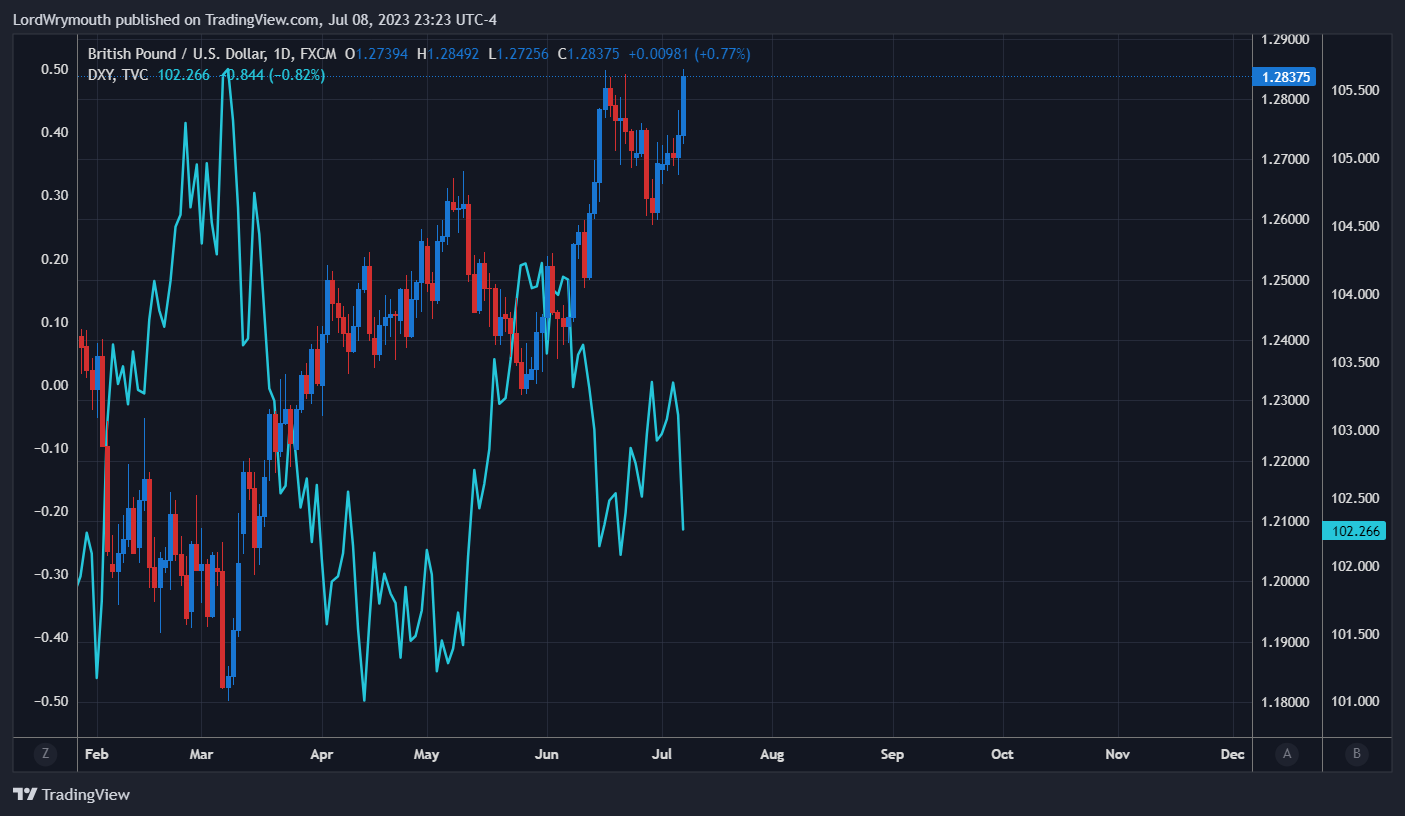Viewport: 1405px width, 816px height.
Task: Click the 104.000 DXY scale value
Action: [1354, 294]
